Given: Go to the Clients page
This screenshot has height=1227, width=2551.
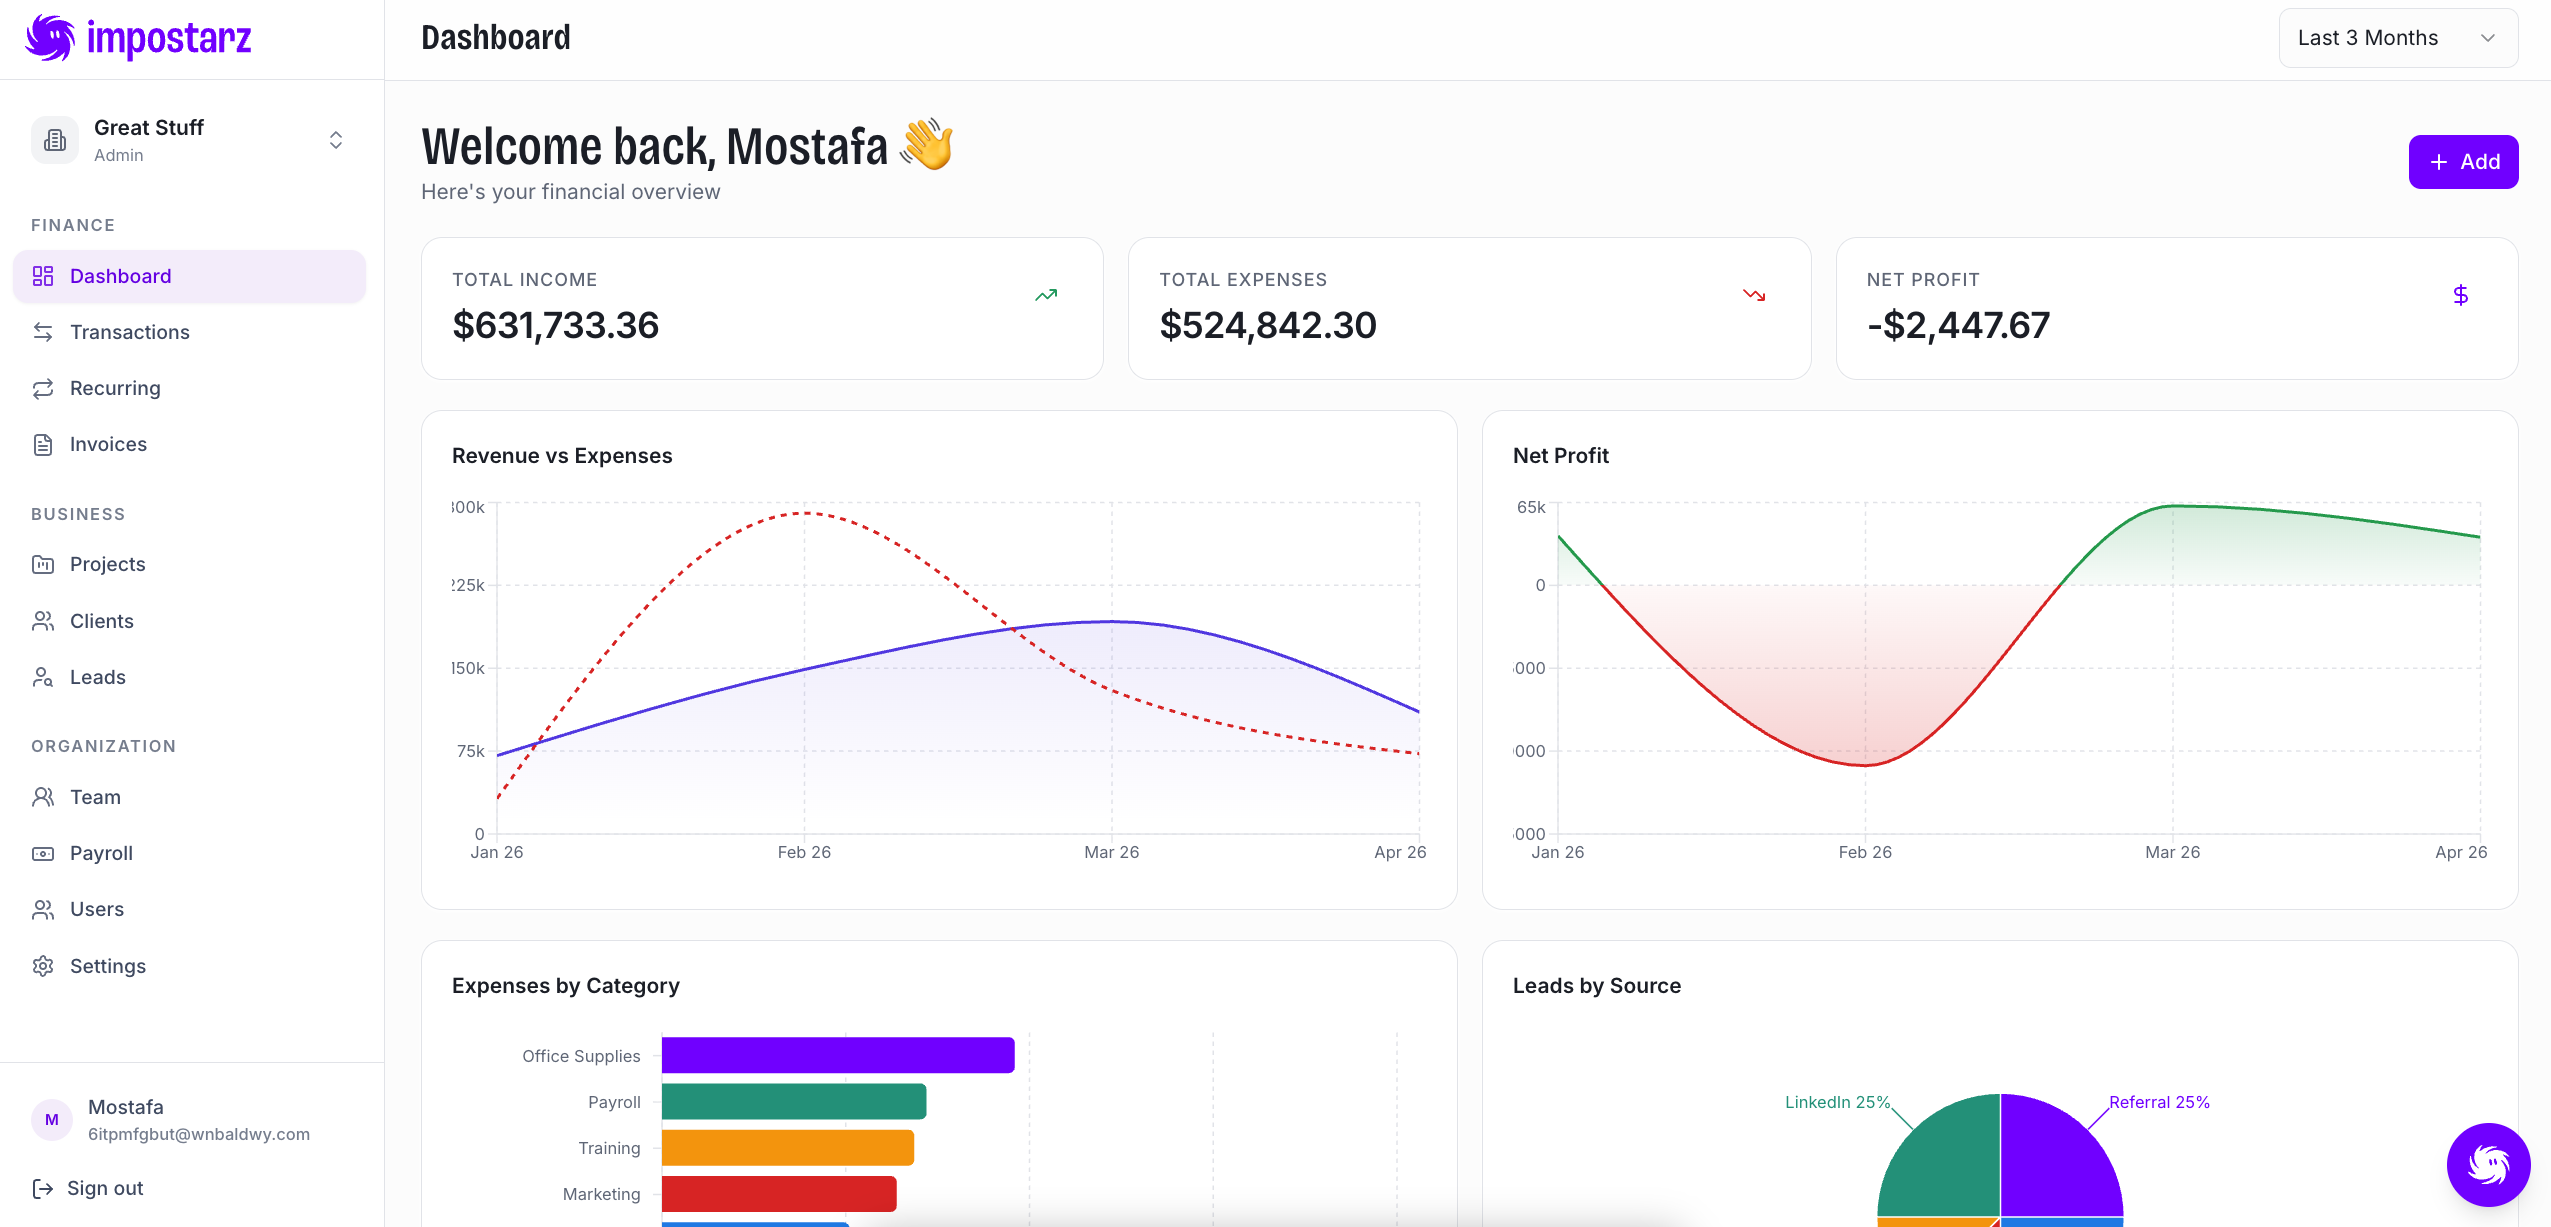Looking at the screenshot, I should point(101,621).
